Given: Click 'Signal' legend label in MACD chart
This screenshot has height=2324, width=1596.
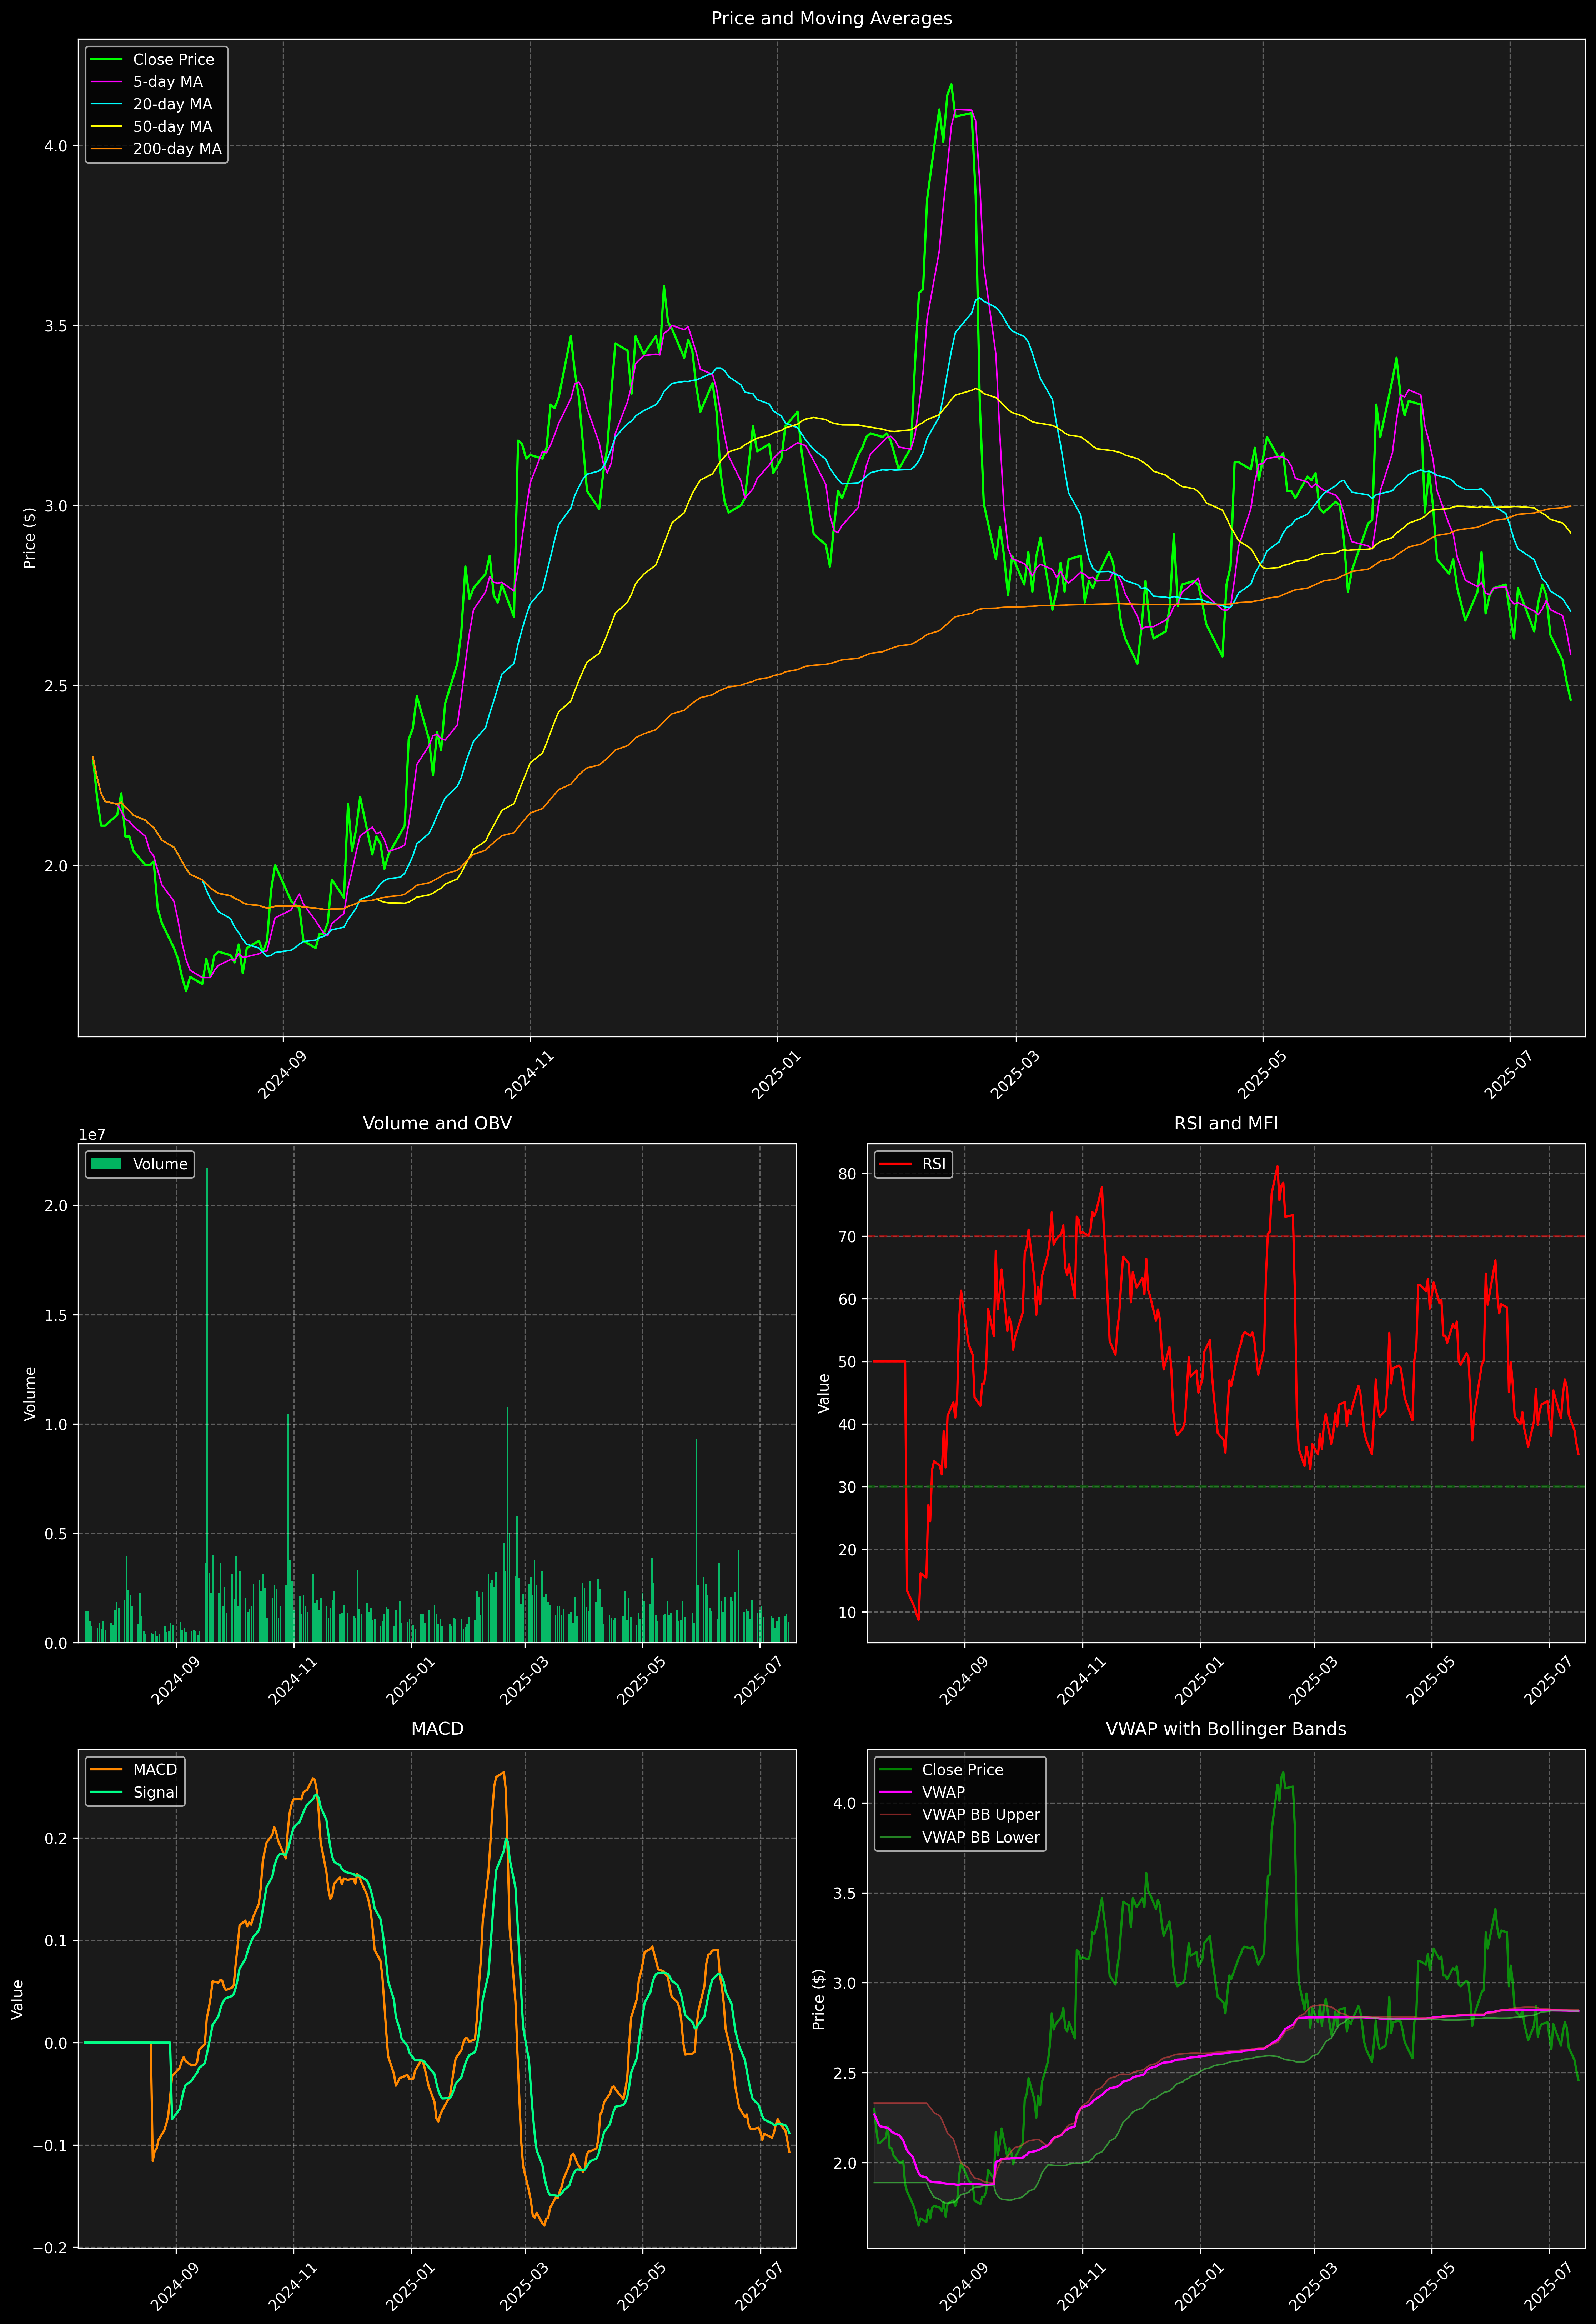Looking at the screenshot, I should pos(156,1793).
